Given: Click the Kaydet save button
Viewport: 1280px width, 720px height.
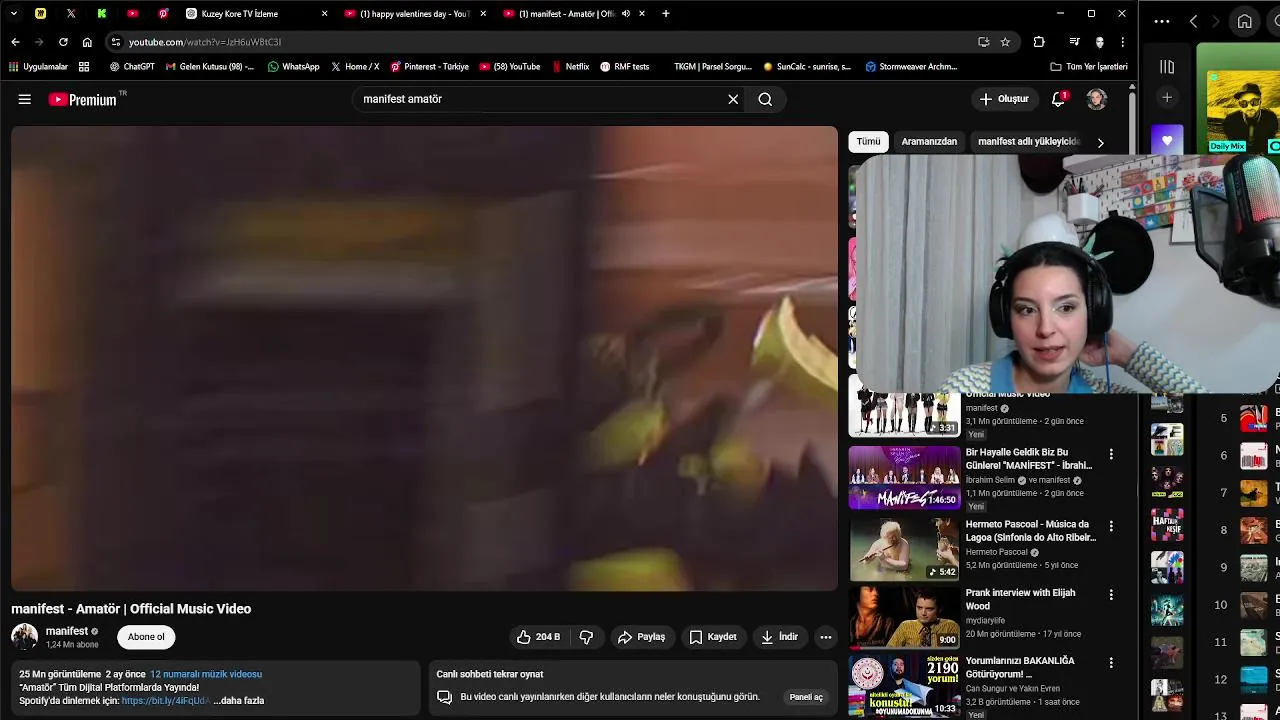Looking at the screenshot, I should point(713,637).
